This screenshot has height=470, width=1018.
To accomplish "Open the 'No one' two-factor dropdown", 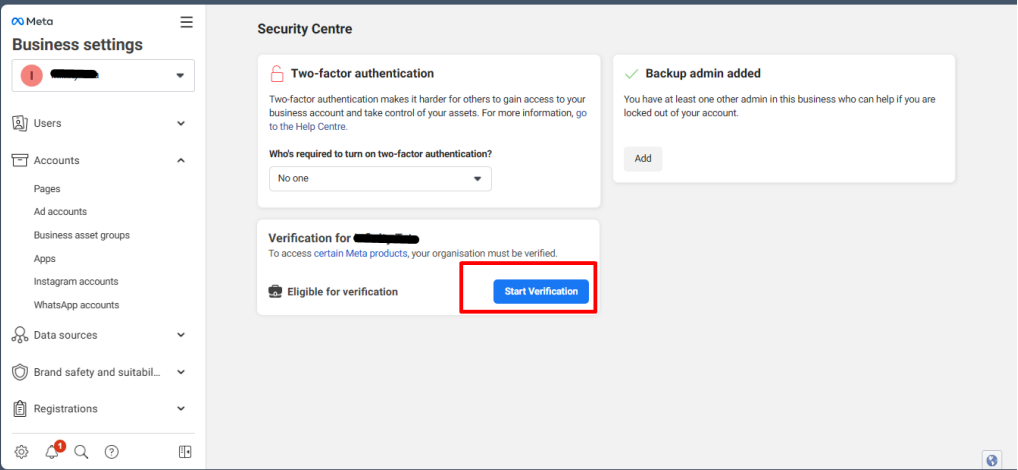I will [380, 179].
